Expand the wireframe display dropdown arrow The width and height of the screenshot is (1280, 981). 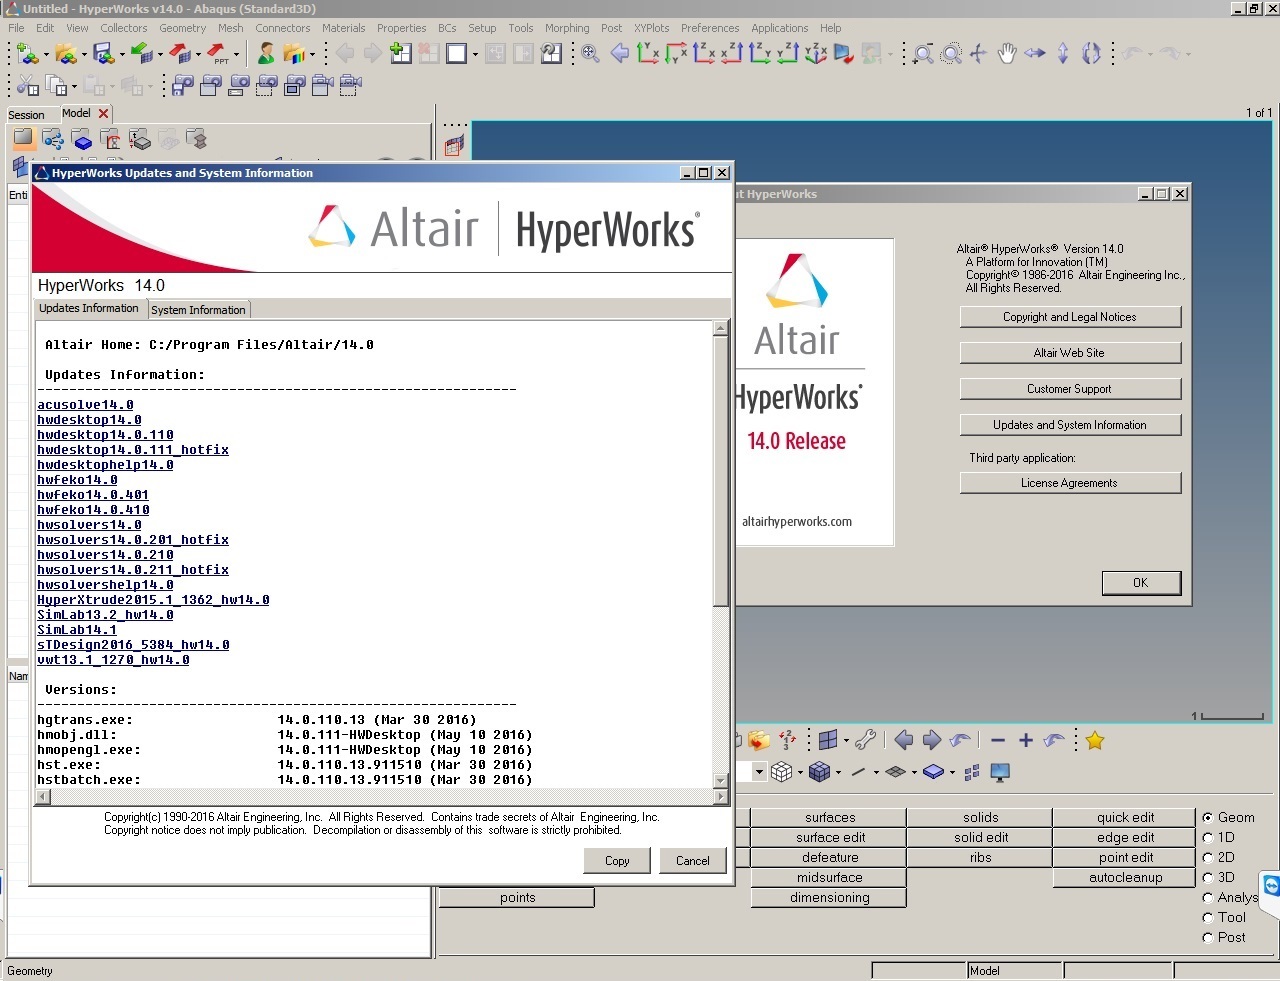(800, 772)
